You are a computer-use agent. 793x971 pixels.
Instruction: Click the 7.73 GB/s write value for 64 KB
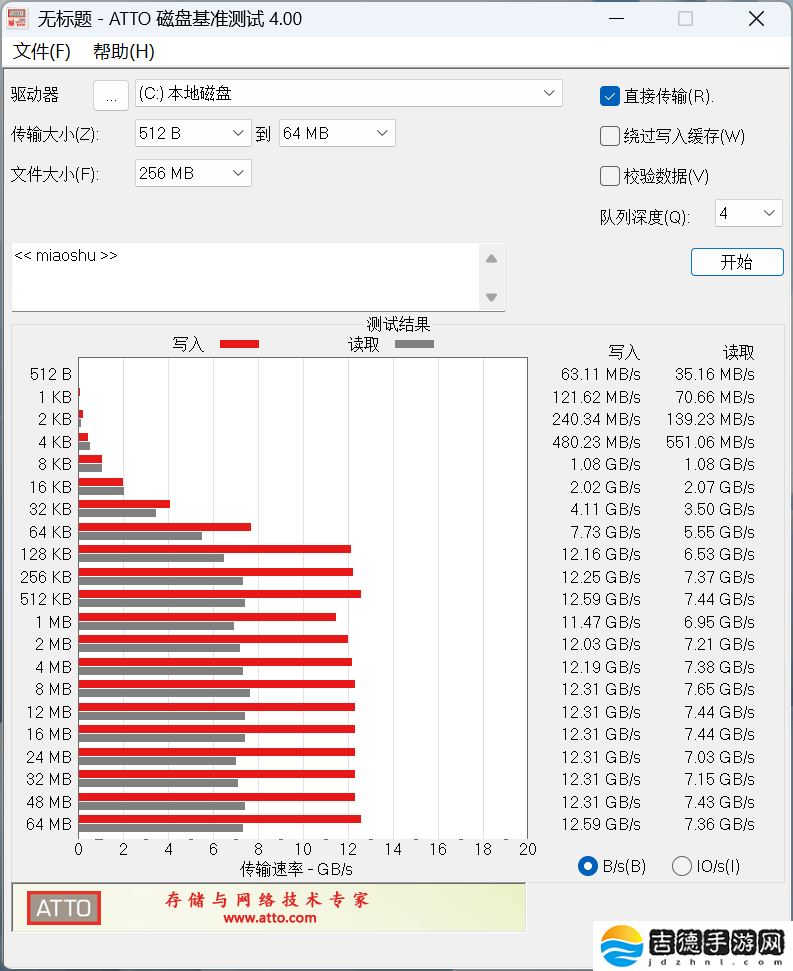click(x=605, y=532)
